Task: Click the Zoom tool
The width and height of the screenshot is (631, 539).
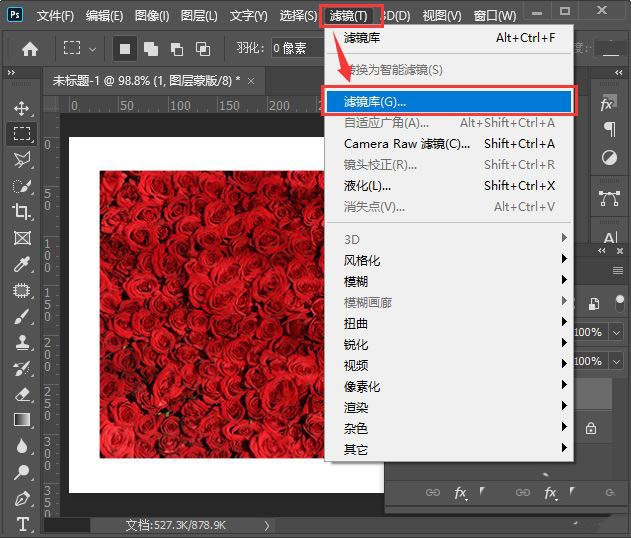Action: (22, 472)
